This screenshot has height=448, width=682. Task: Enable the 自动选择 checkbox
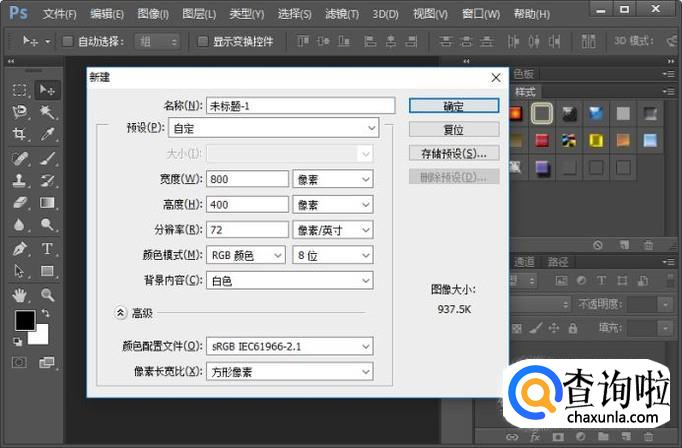(x=67, y=42)
